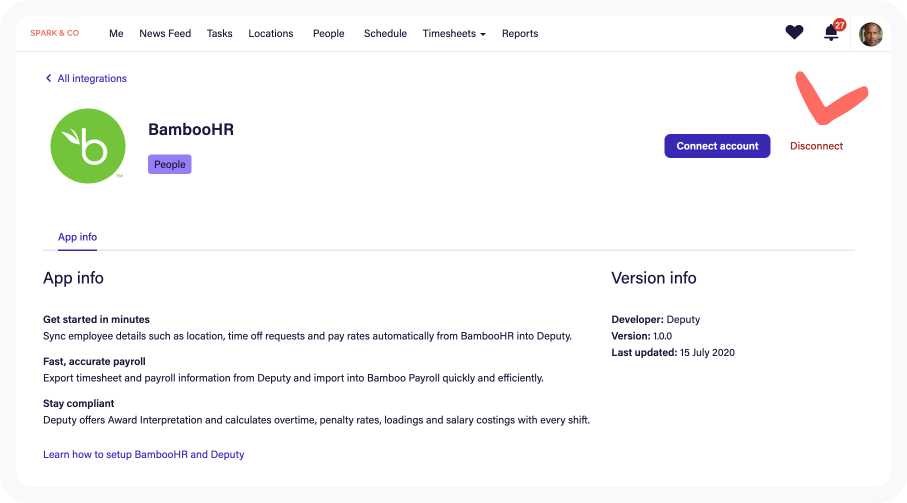Click the BambooHR logo
Viewport: 907px width, 503px height.
click(x=88, y=146)
